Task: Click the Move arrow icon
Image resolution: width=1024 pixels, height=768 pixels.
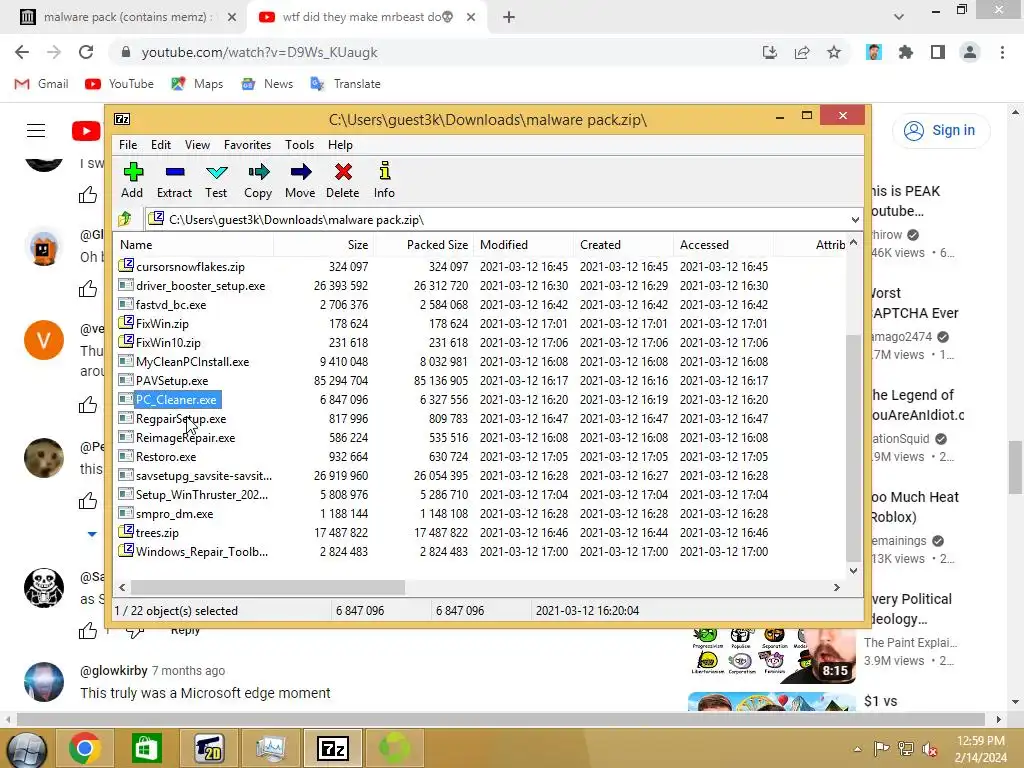Action: [300, 180]
